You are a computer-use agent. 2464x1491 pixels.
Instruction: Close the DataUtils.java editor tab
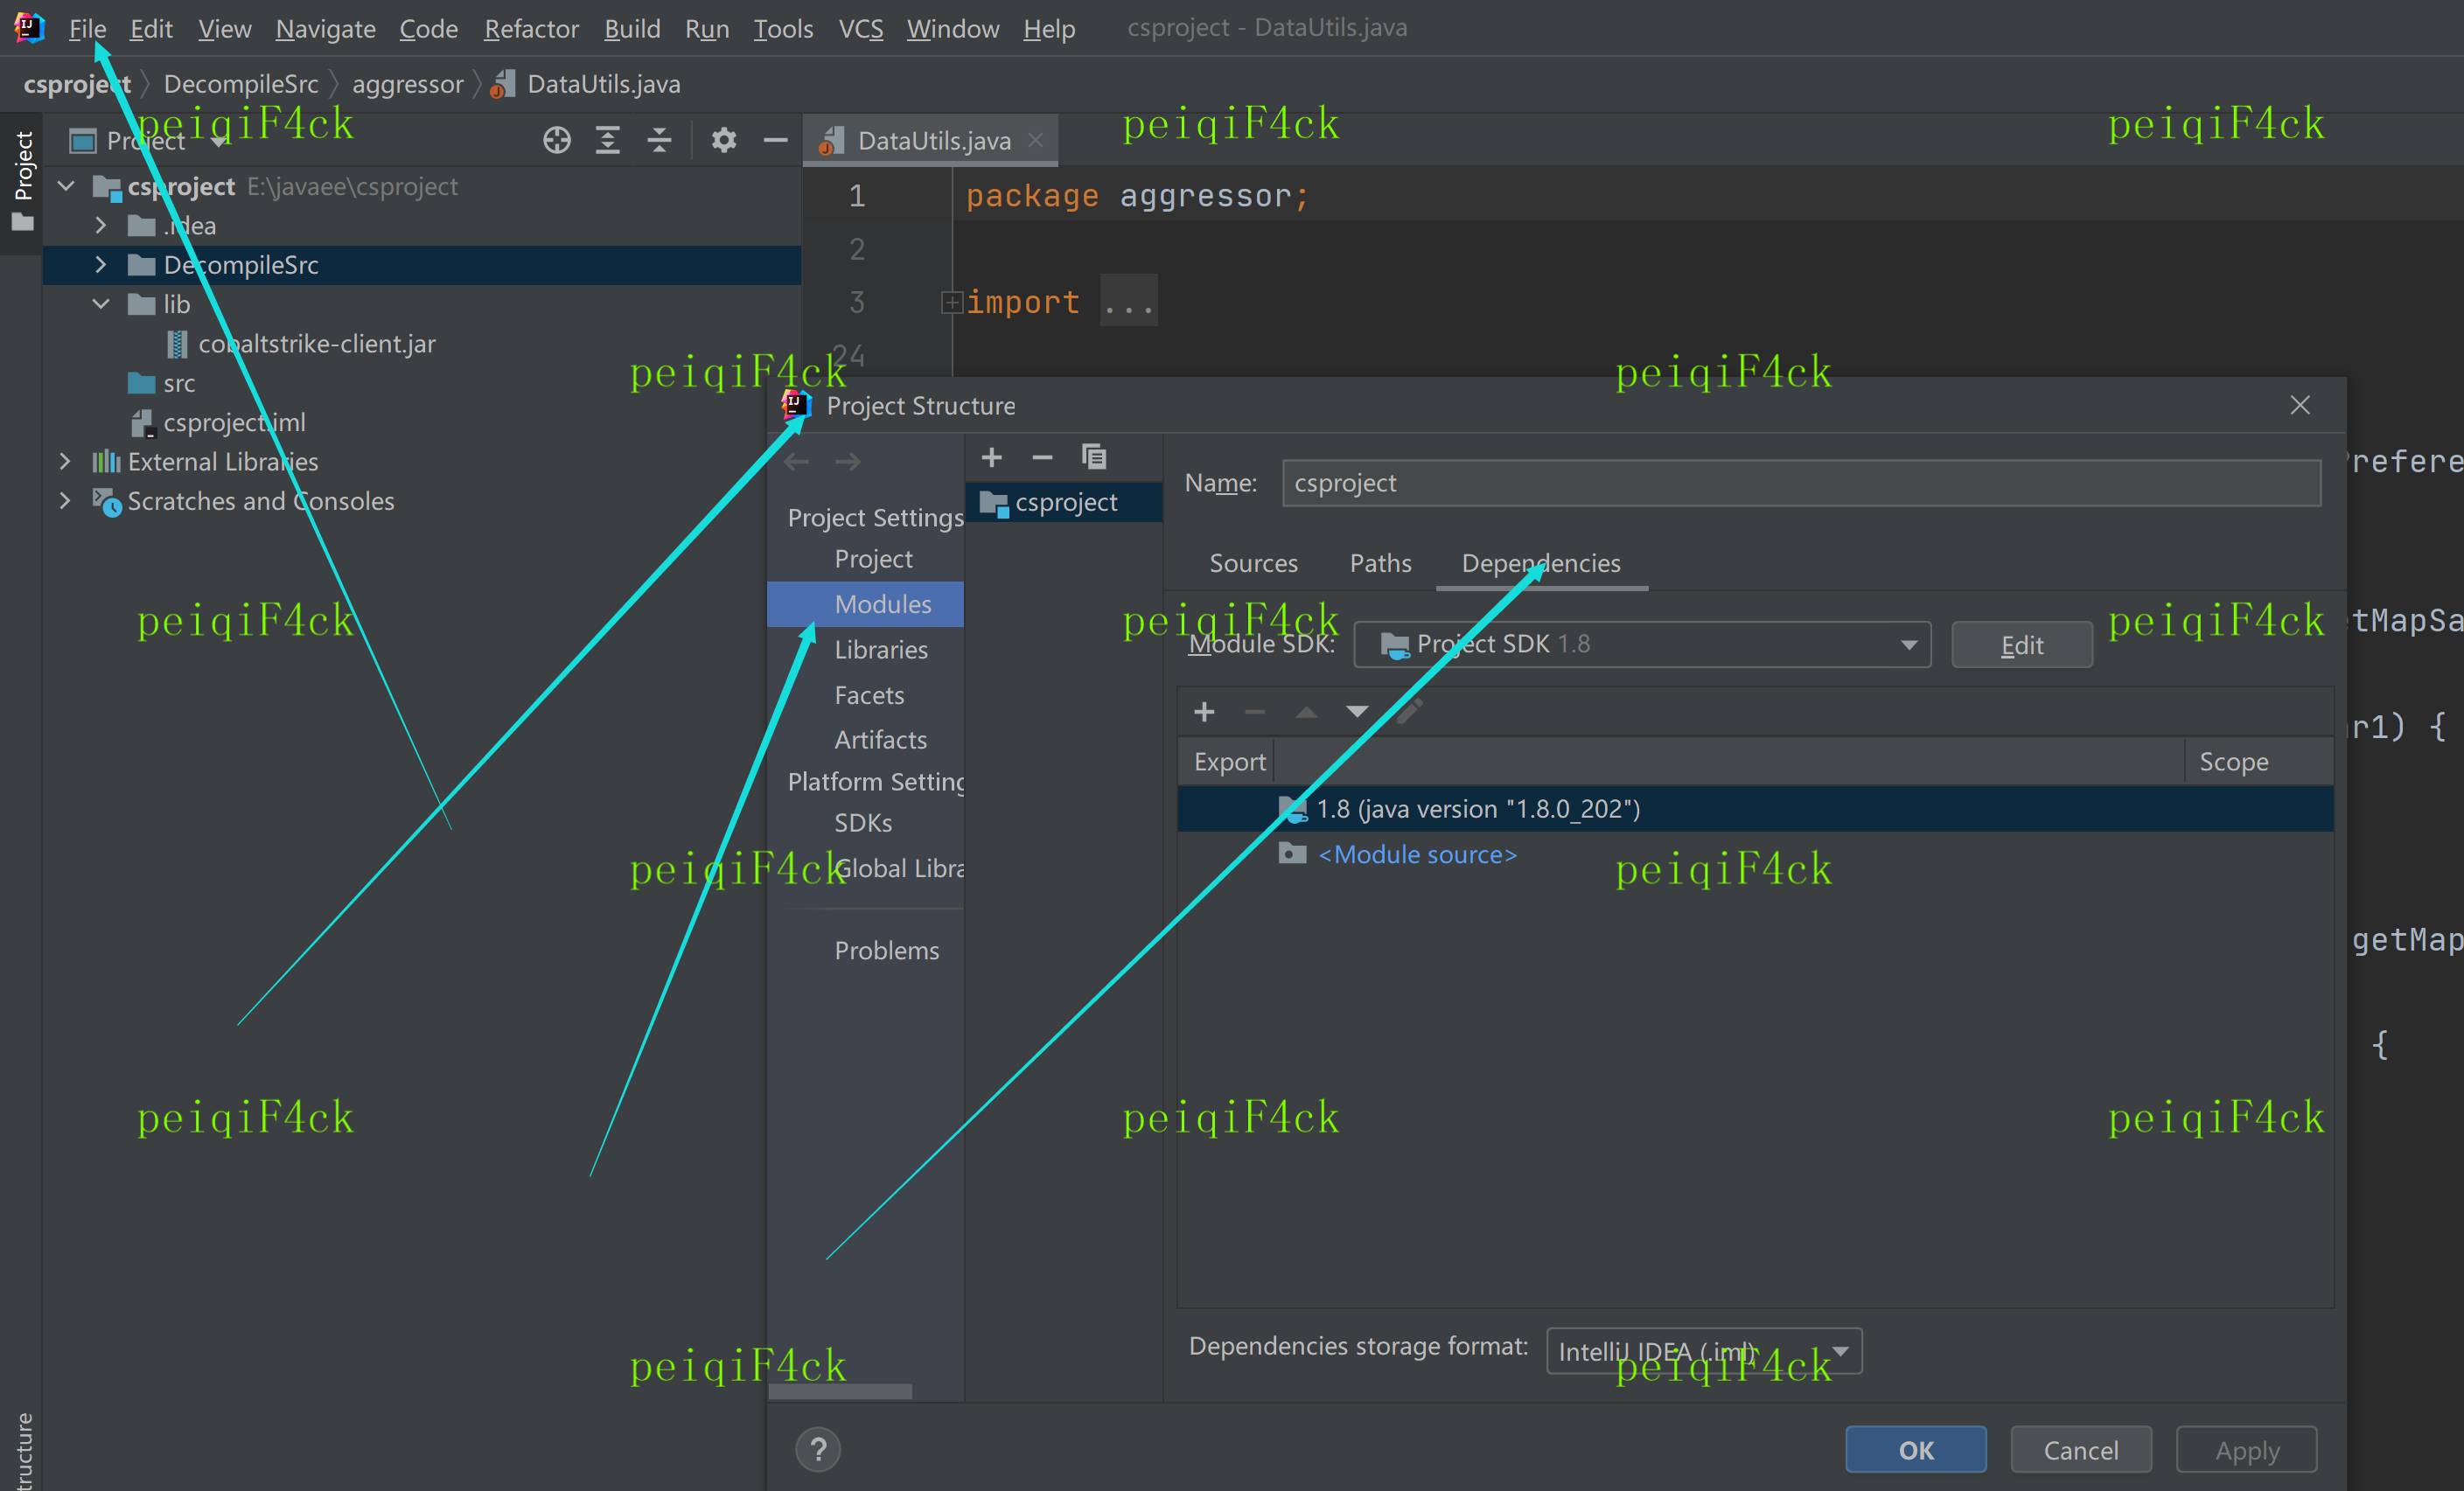coord(1036,141)
